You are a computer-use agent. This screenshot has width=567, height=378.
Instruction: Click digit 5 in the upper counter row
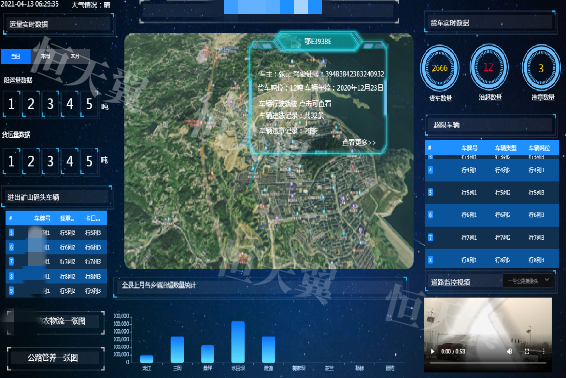pyautogui.click(x=89, y=104)
